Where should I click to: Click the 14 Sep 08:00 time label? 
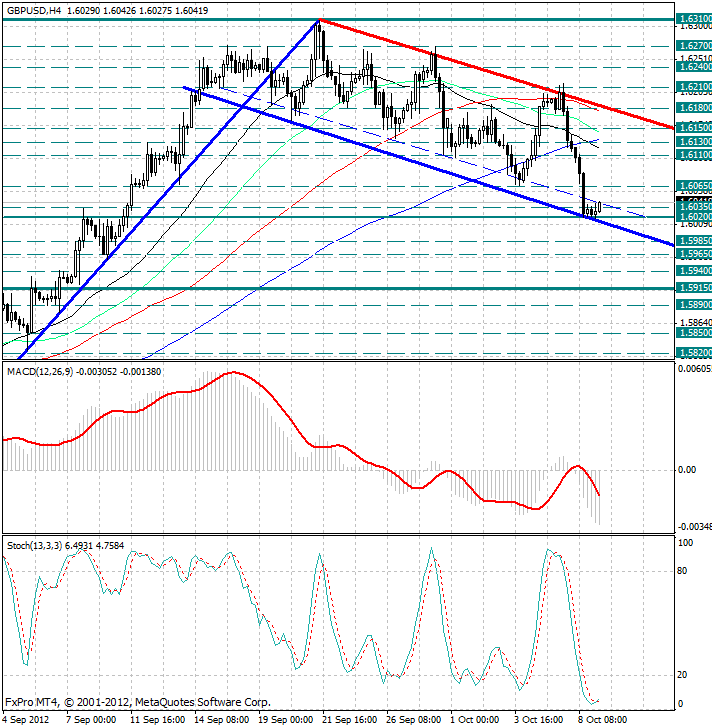221,720
